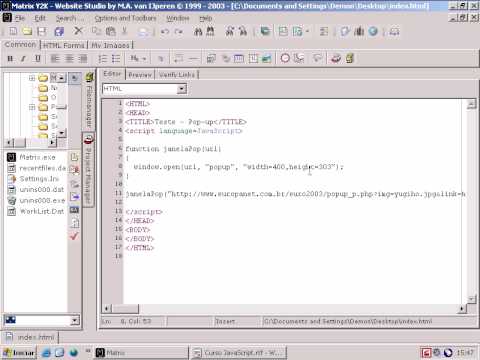Click the Redo arrow icon
Image resolution: width=480 pixels, height=360 pixels.
click(179, 32)
